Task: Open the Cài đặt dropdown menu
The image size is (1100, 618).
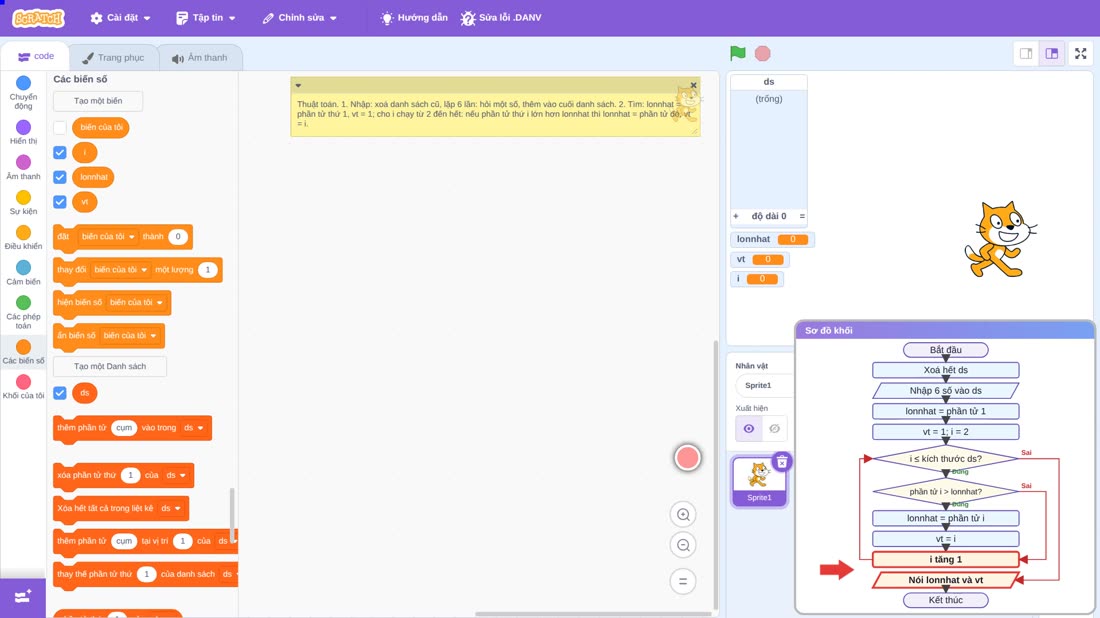Action: pos(120,18)
